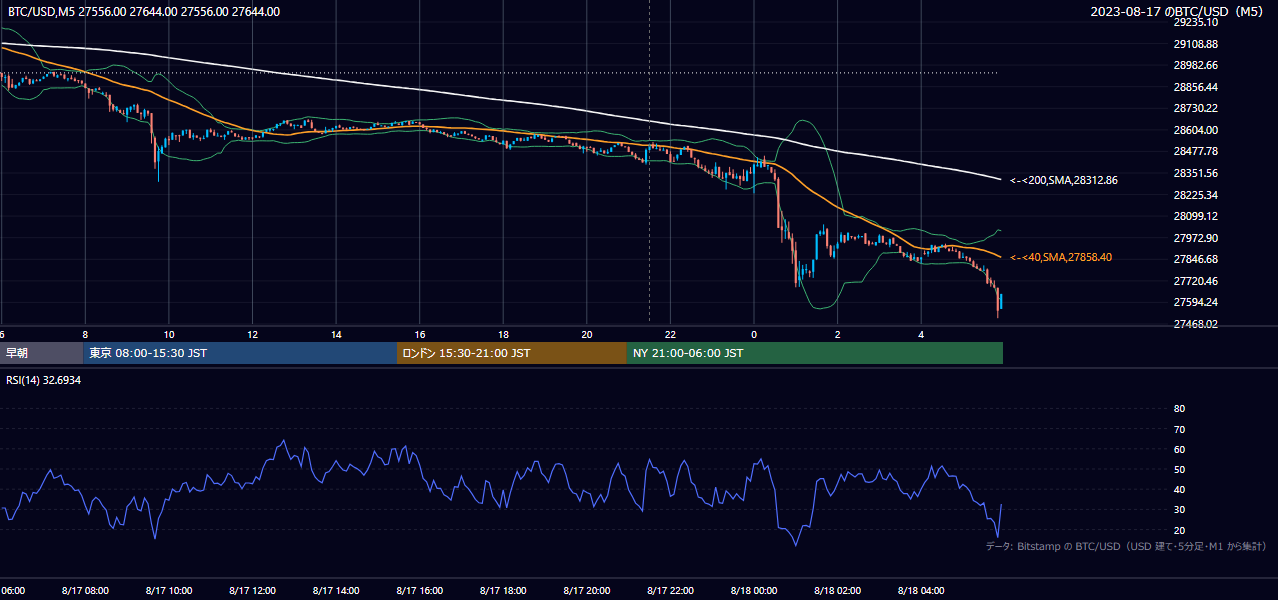The image size is (1278, 600).
Task: Click hour tick '14' on price chart axis
Action: pyautogui.click(x=336, y=334)
